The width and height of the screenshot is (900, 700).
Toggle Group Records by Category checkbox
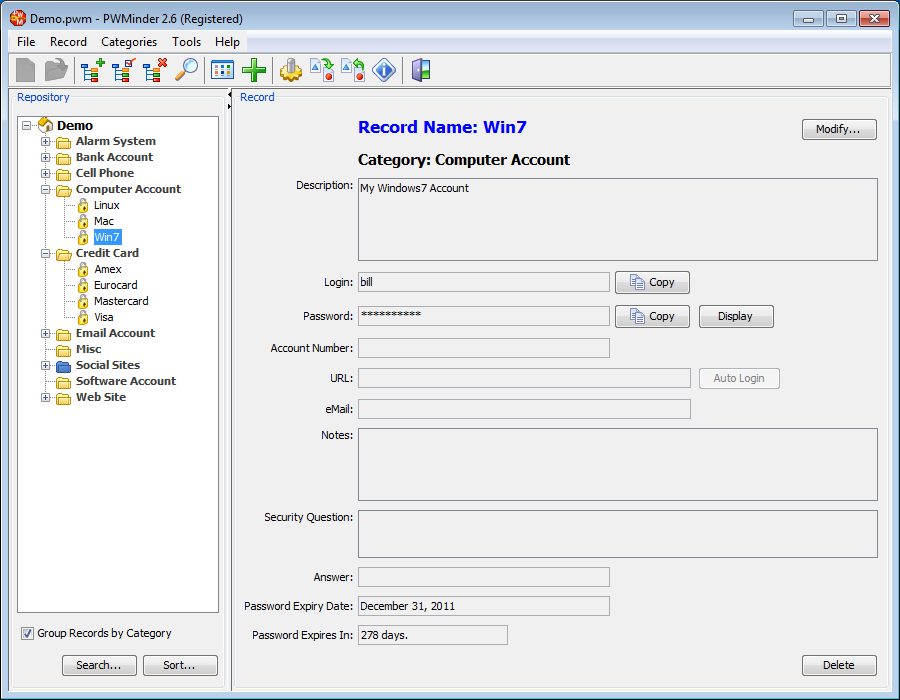pos(27,633)
